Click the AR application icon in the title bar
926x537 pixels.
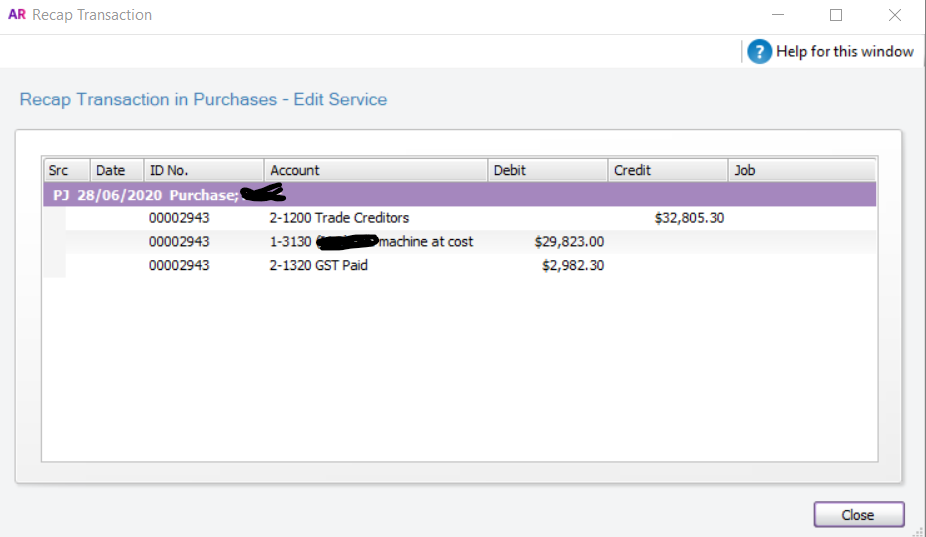(17, 15)
